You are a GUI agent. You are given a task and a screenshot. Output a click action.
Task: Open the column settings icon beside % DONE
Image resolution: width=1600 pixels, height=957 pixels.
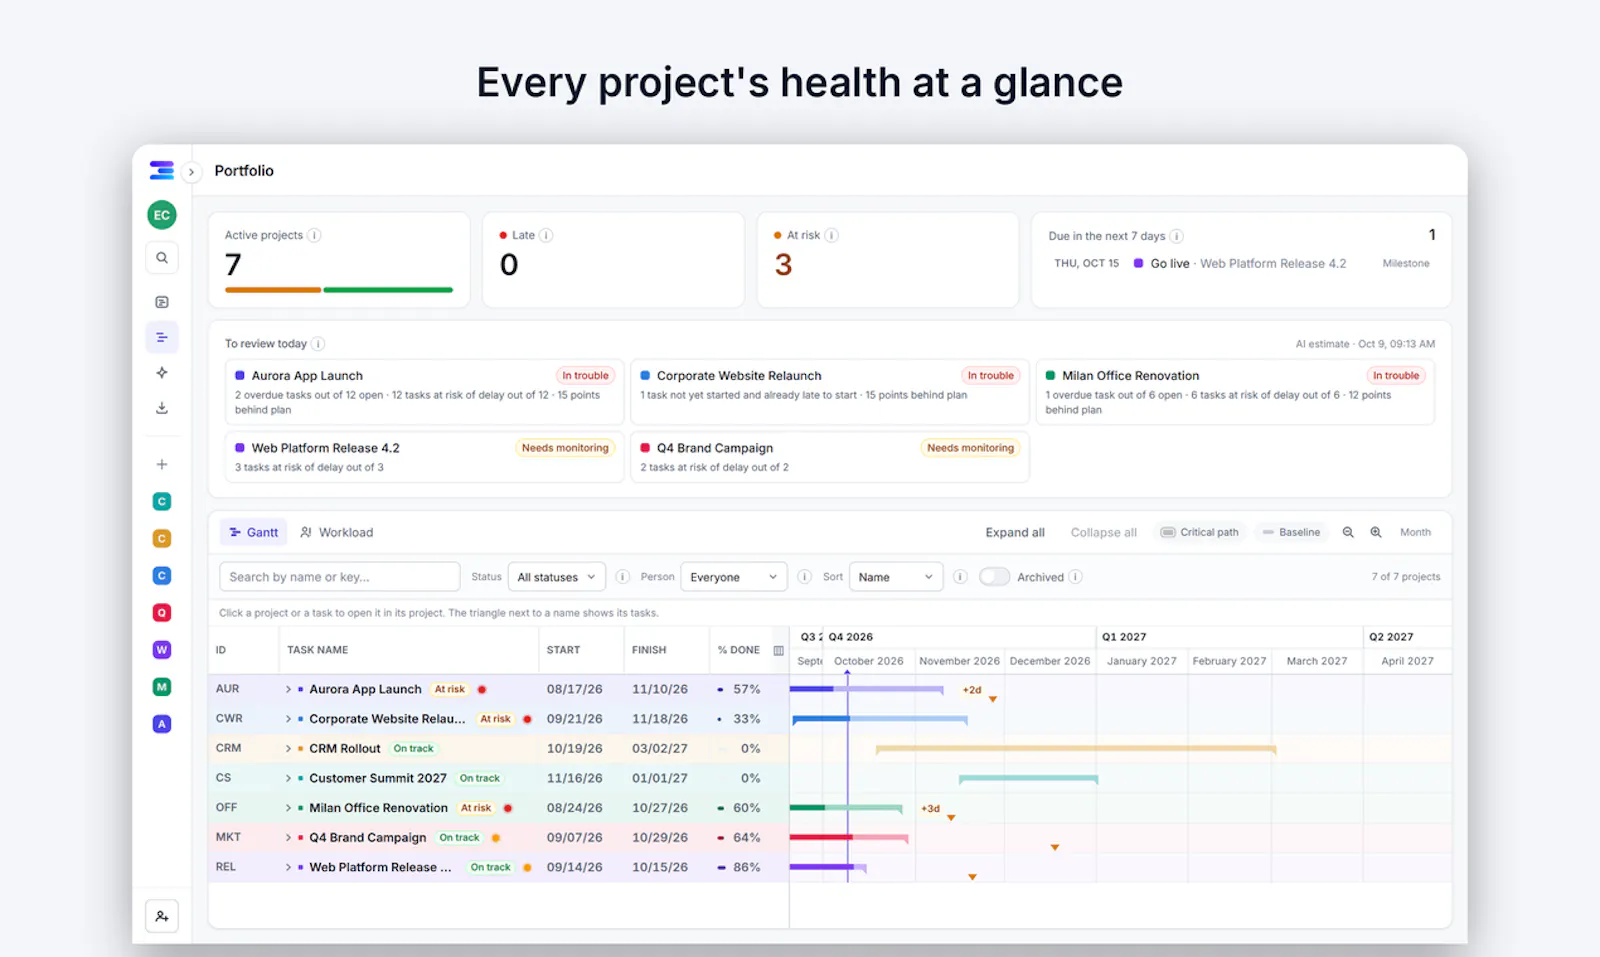778,651
